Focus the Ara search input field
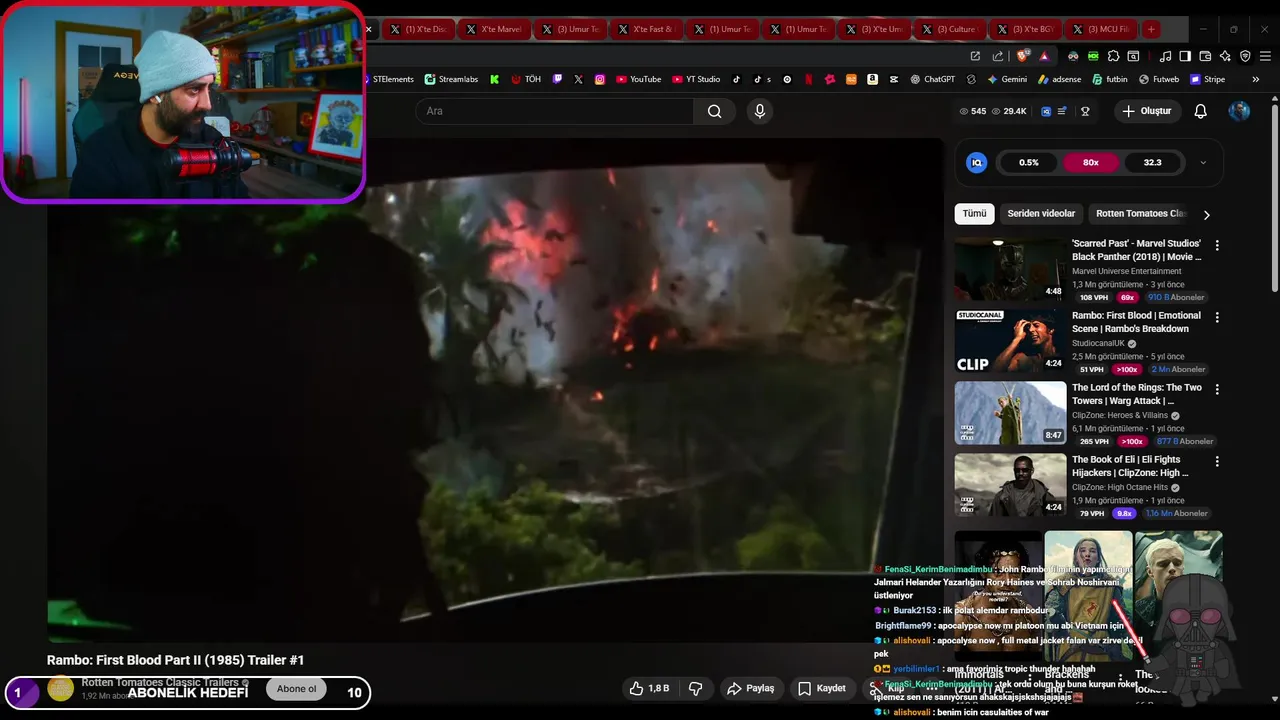The height and width of the screenshot is (720, 1280). (555, 111)
